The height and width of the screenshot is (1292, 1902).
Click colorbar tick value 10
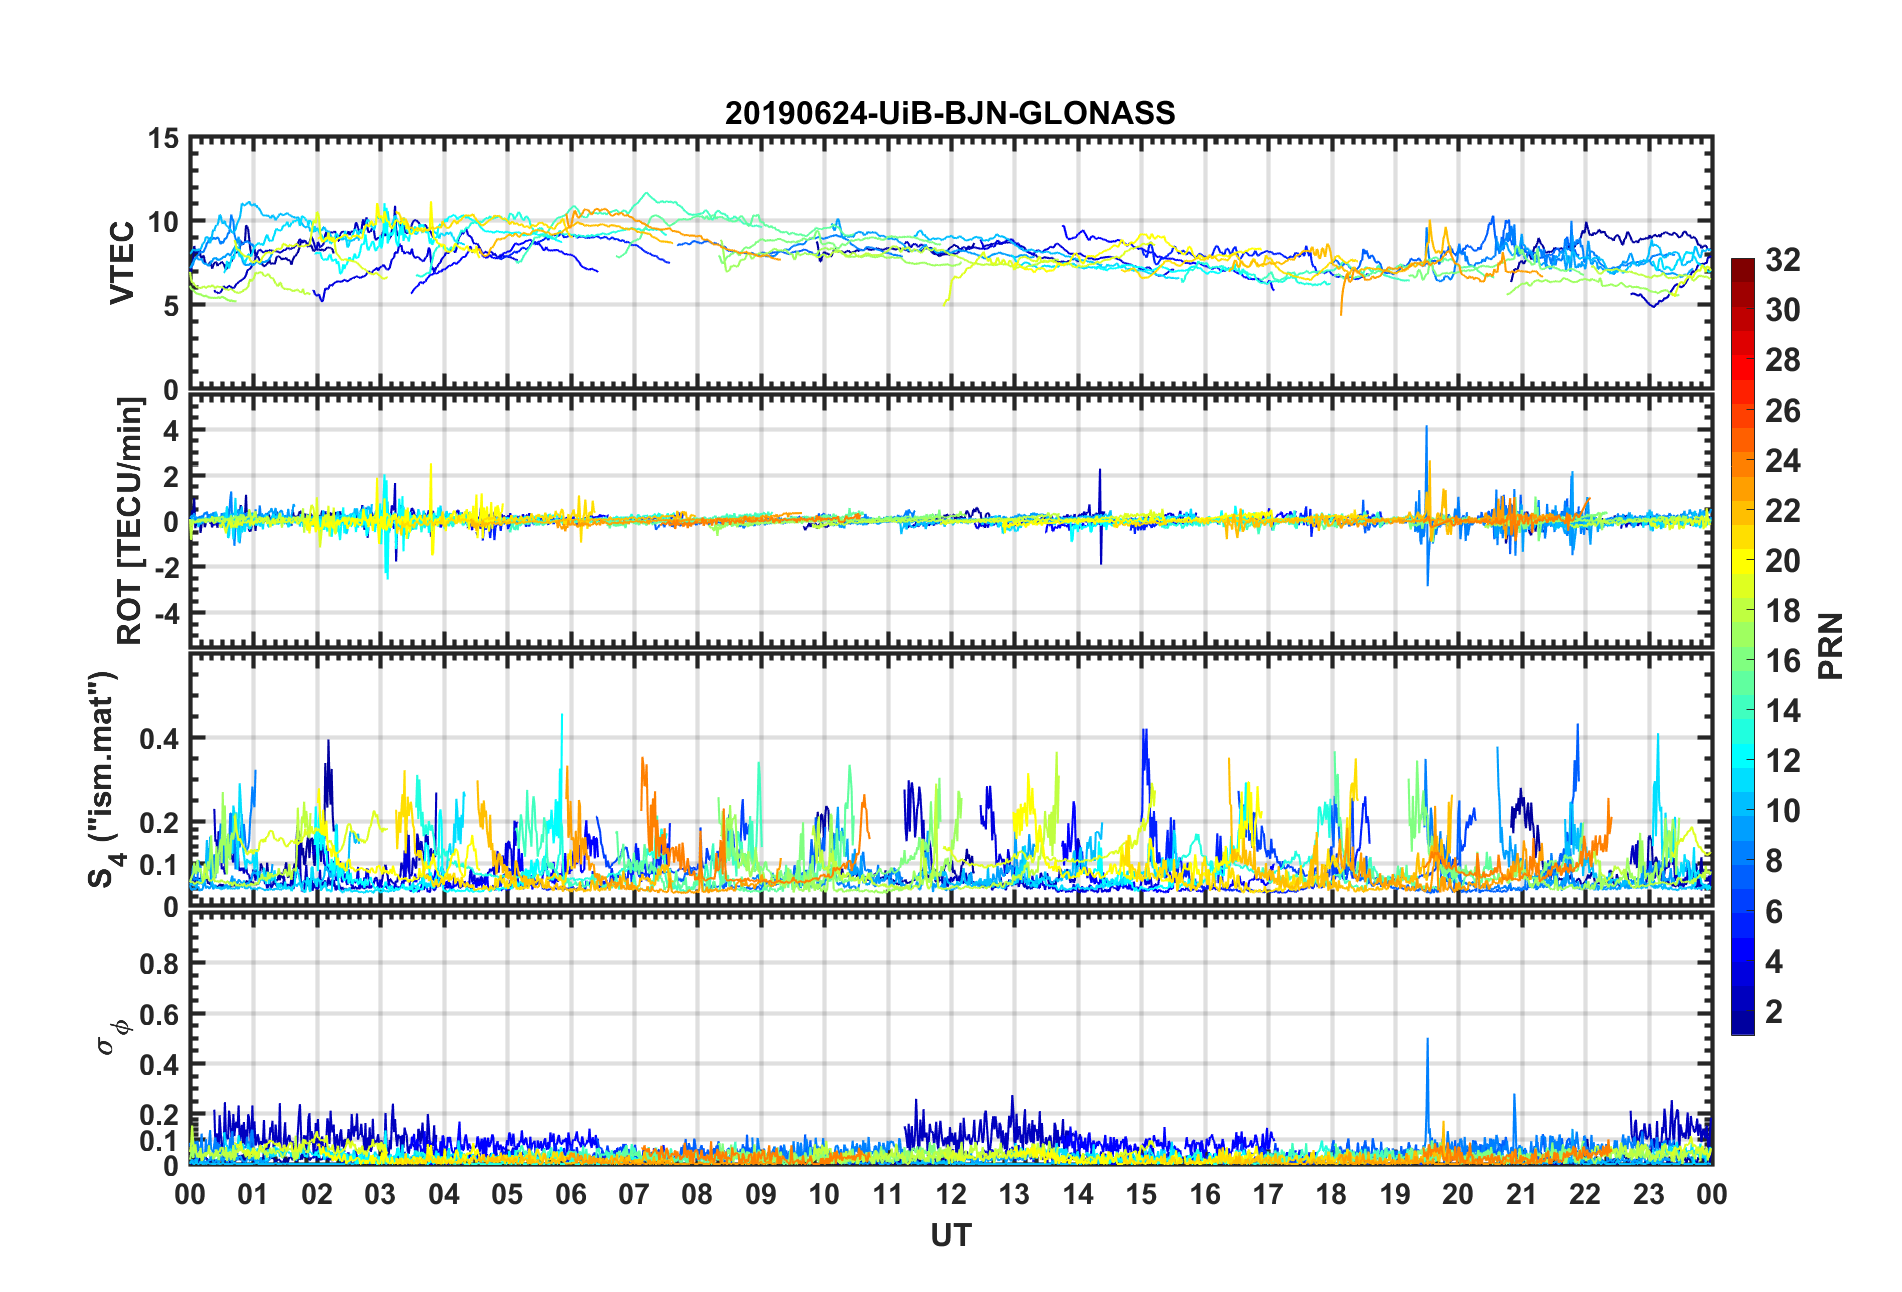click(x=1782, y=811)
